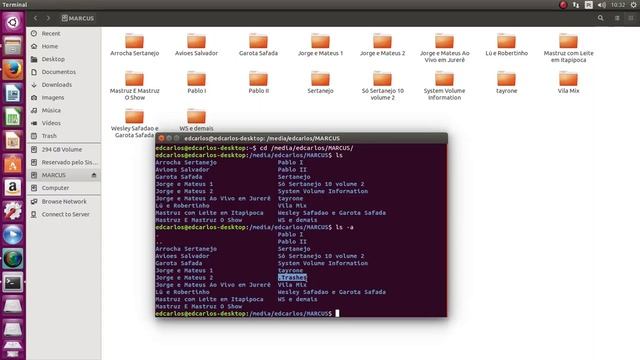Open the network indicator in top panel
The image size is (640, 360).
click(x=576, y=5)
